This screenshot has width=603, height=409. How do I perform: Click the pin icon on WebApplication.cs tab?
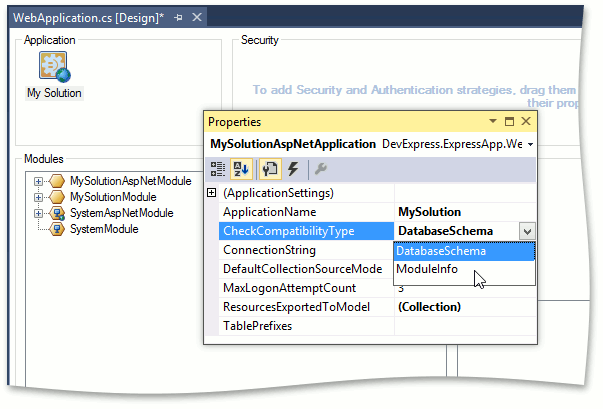(178, 18)
